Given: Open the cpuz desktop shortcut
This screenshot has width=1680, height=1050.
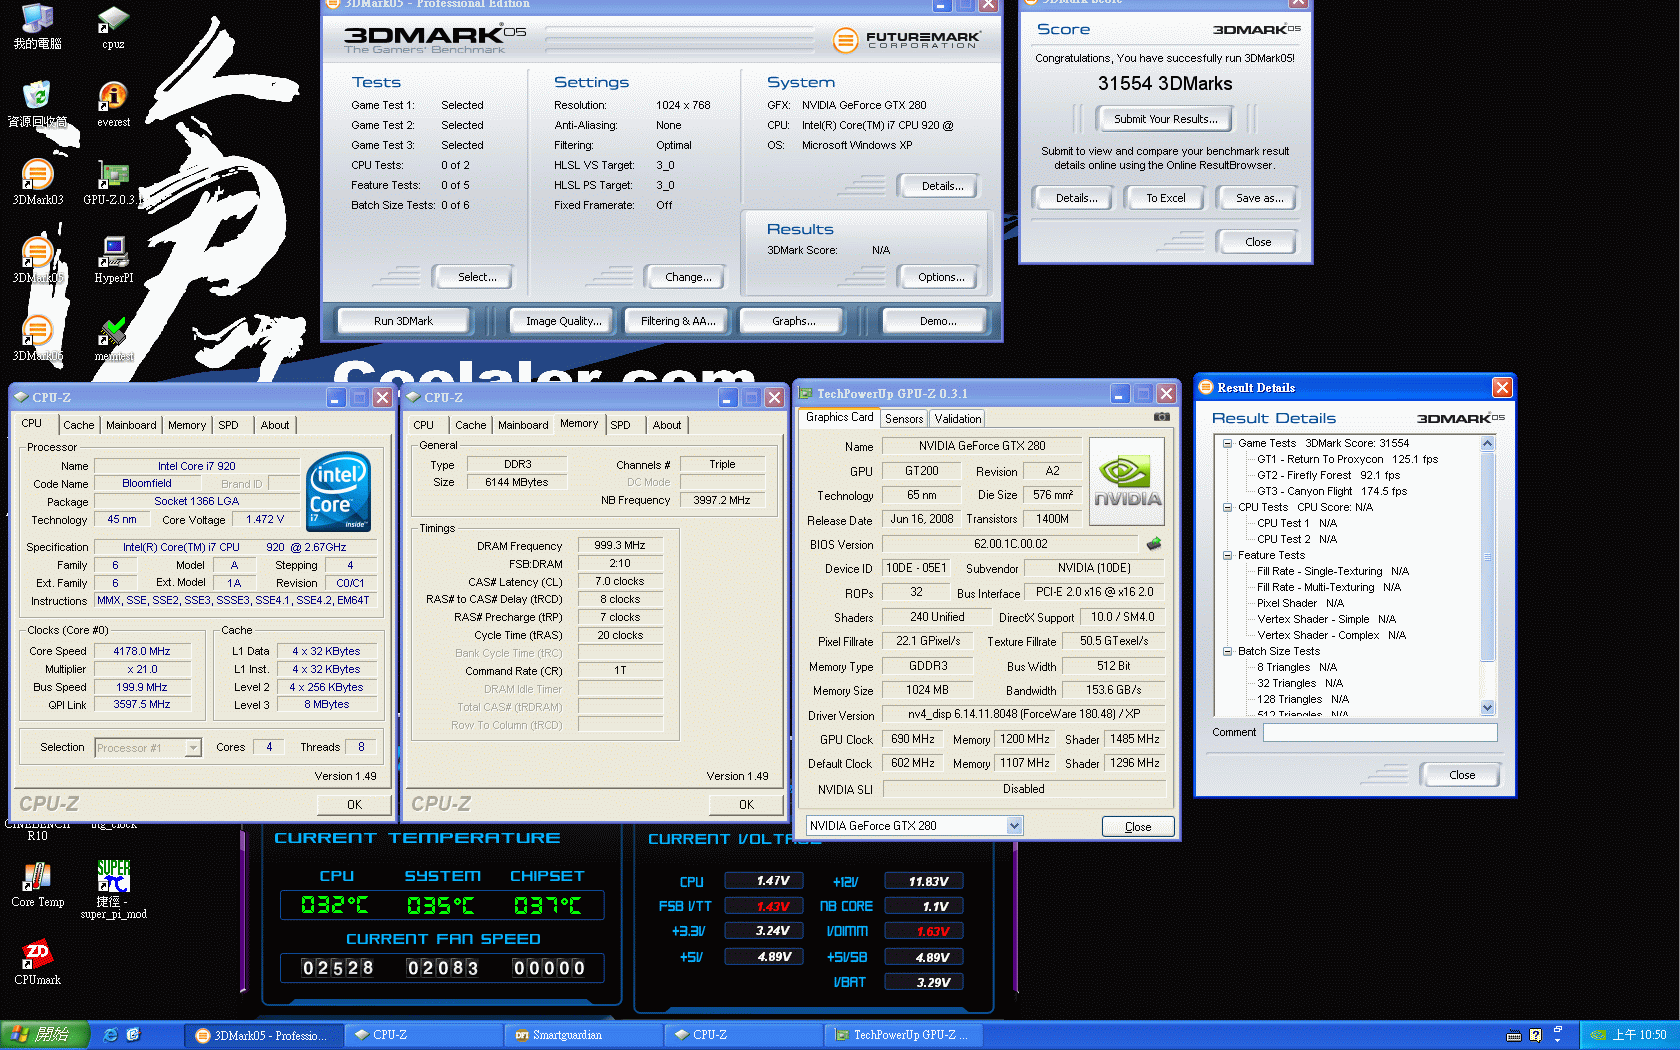Looking at the screenshot, I should click(113, 27).
